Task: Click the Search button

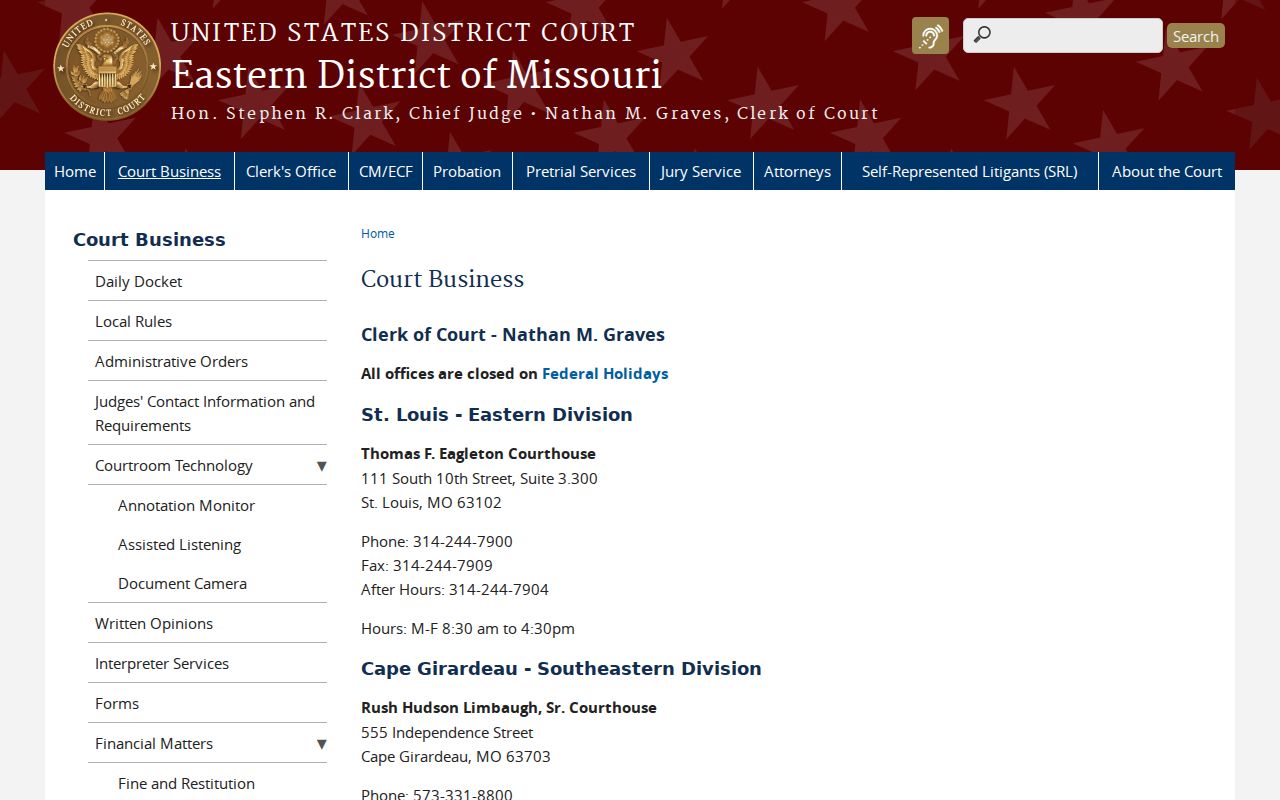Action: tap(1195, 36)
